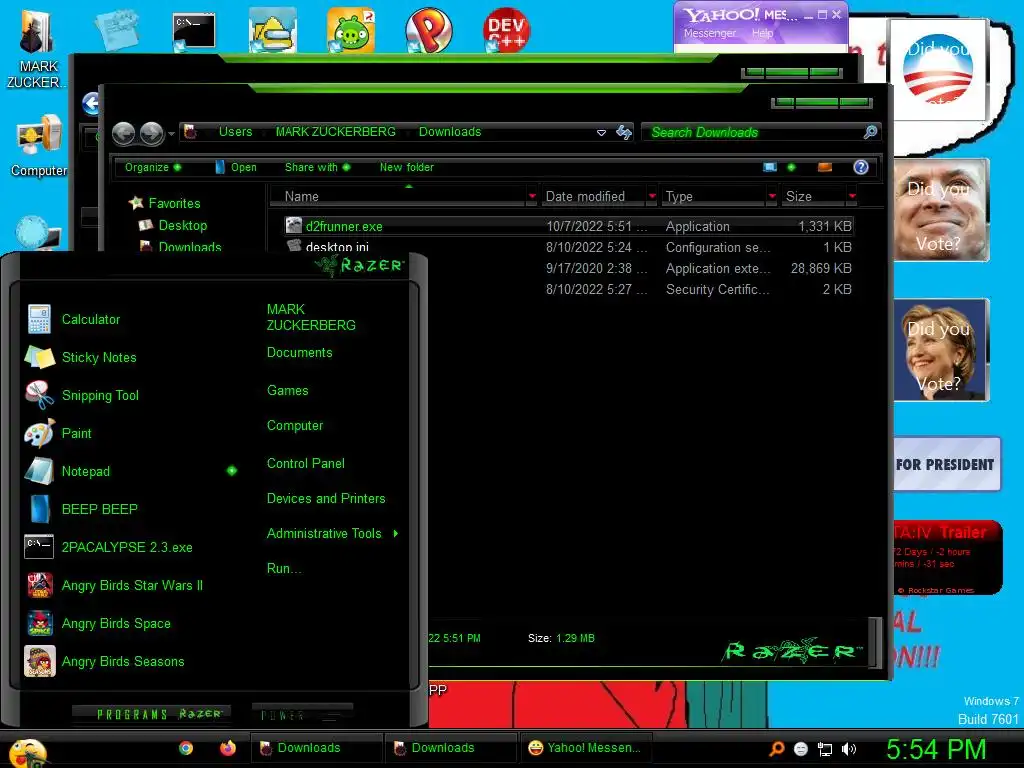Open the Size column filter arrow
The height and width of the screenshot is (768, 1024).
pos(852,196)
